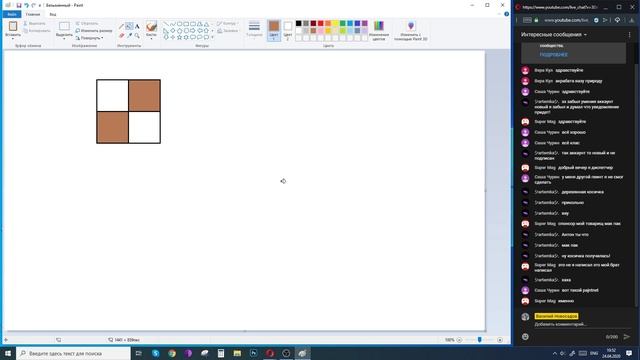The image size is (640, 360).
Task: Open the File tab in Paint
Action: click(11, 14)
